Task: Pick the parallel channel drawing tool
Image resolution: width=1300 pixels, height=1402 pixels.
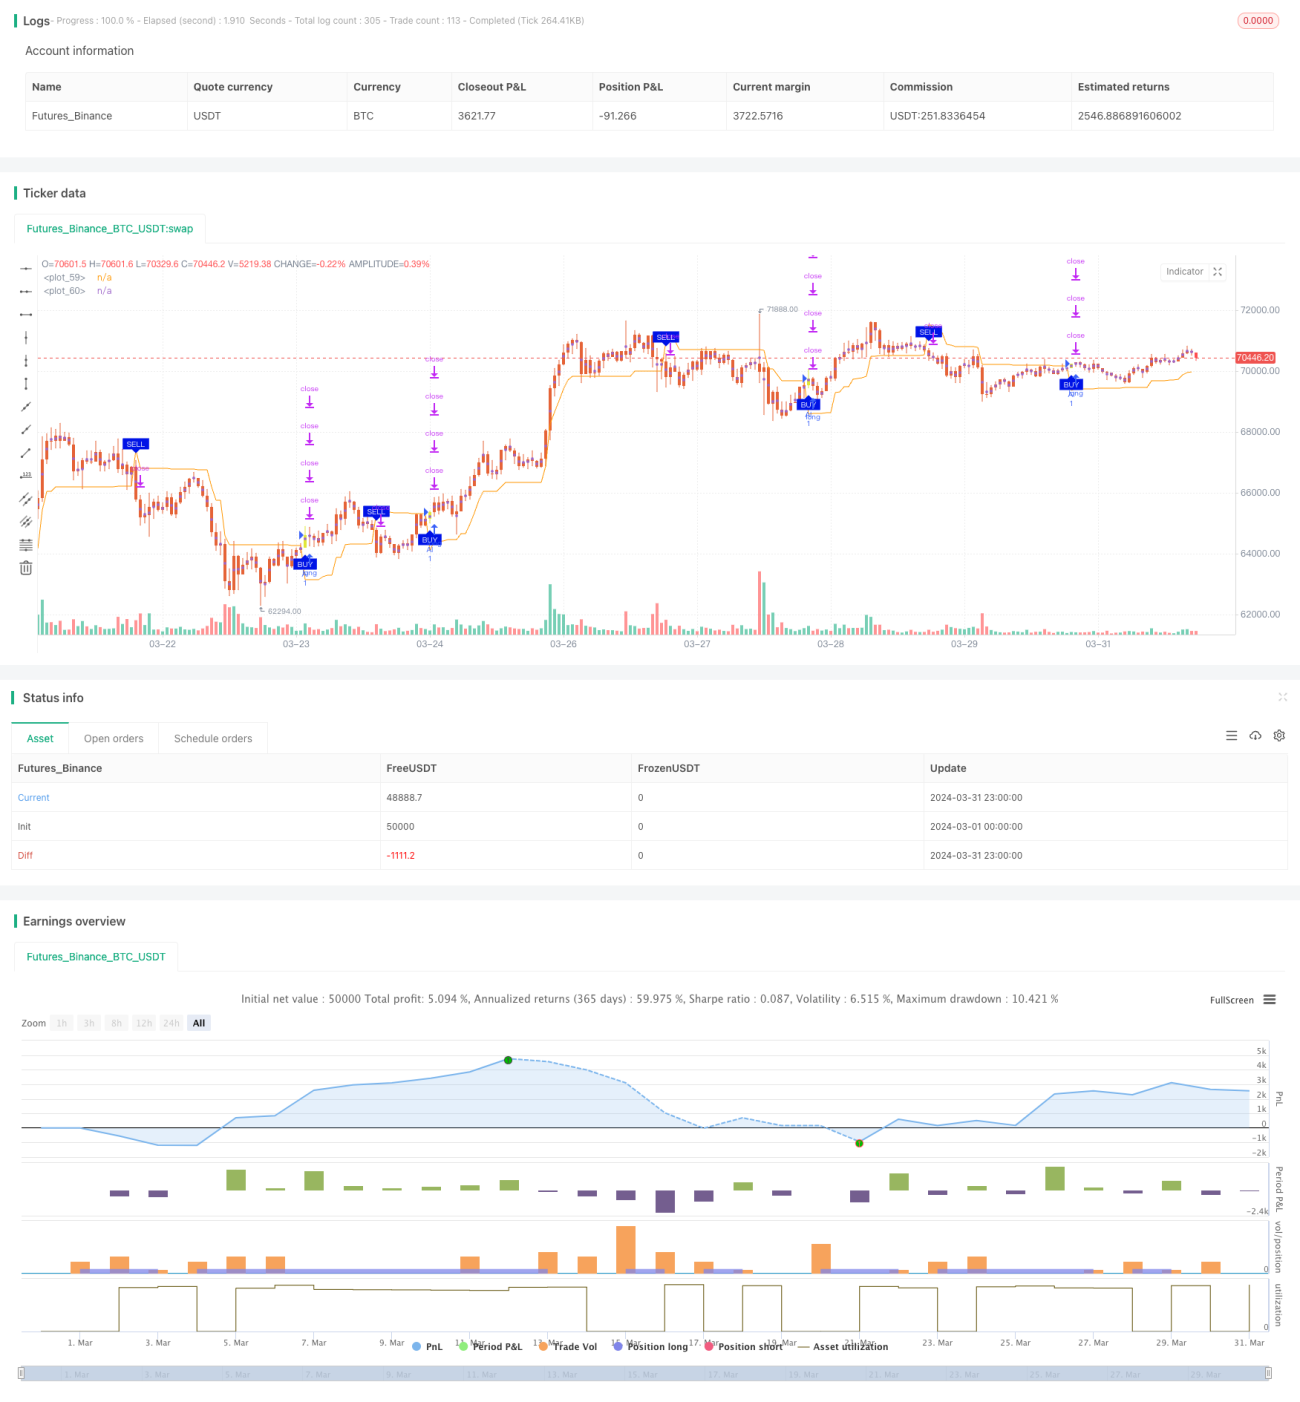Action: [x=26, y=498]
